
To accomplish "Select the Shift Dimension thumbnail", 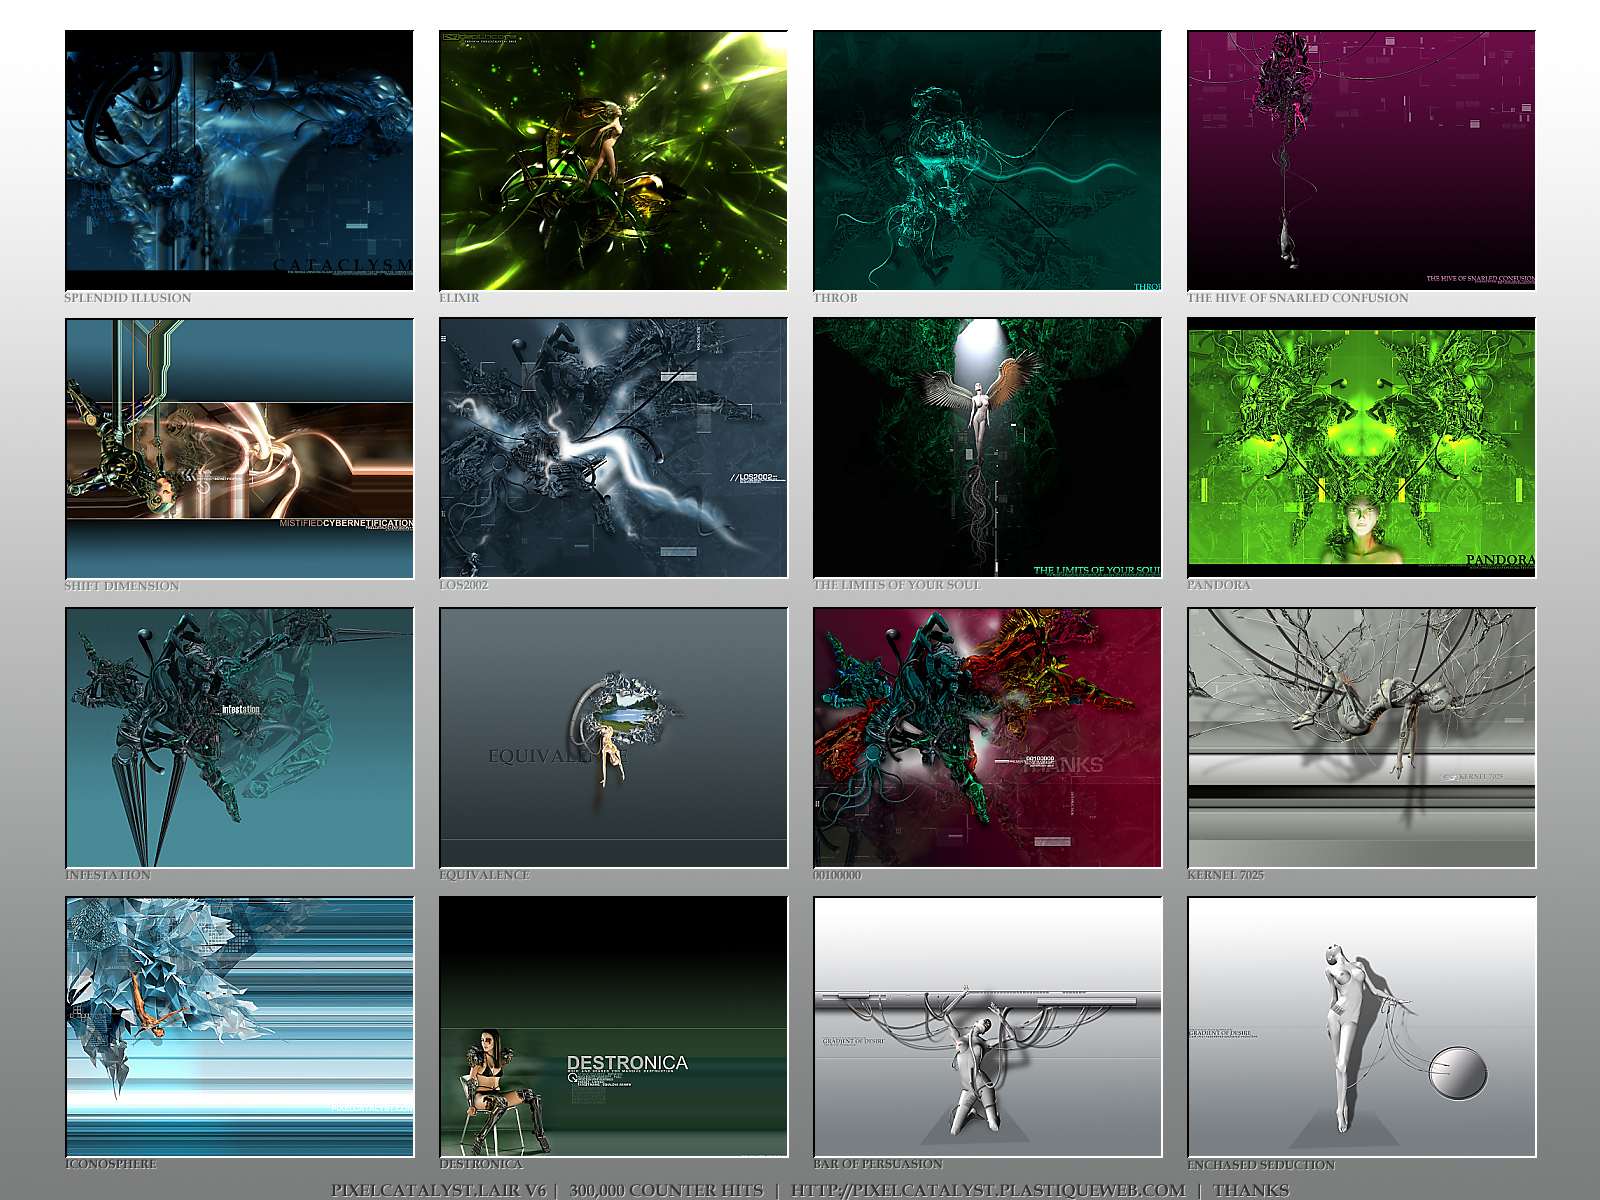I will [x=239, y=448].
